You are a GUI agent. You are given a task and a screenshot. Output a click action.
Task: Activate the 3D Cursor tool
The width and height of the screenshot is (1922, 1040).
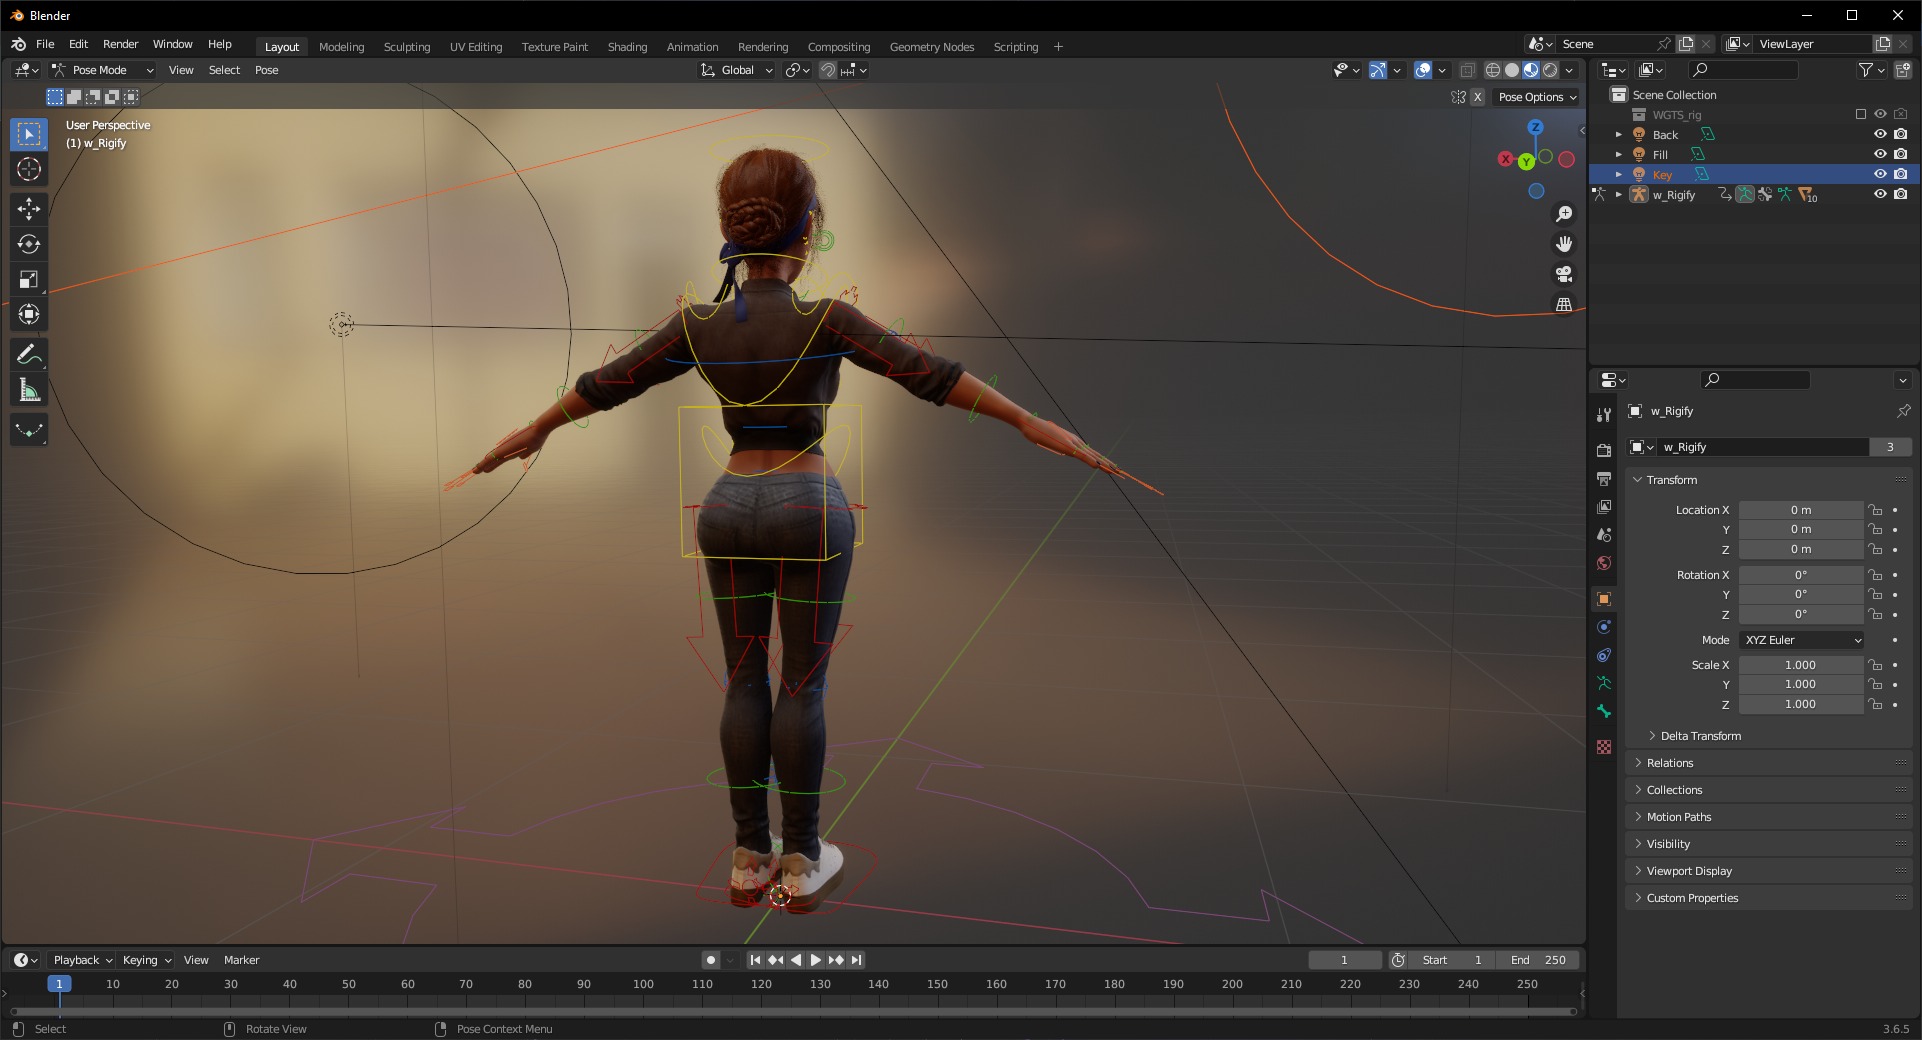pyautogui.click(x=29, y=169)
